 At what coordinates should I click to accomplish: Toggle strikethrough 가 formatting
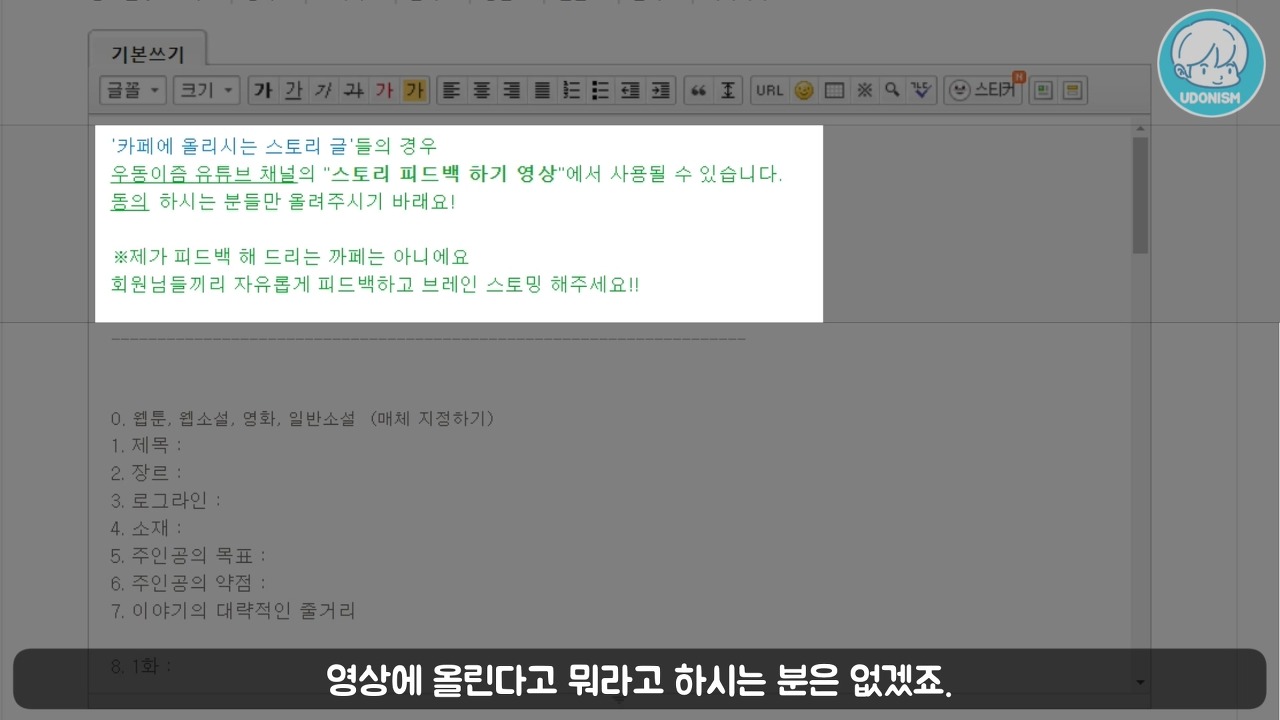[353, 90]
